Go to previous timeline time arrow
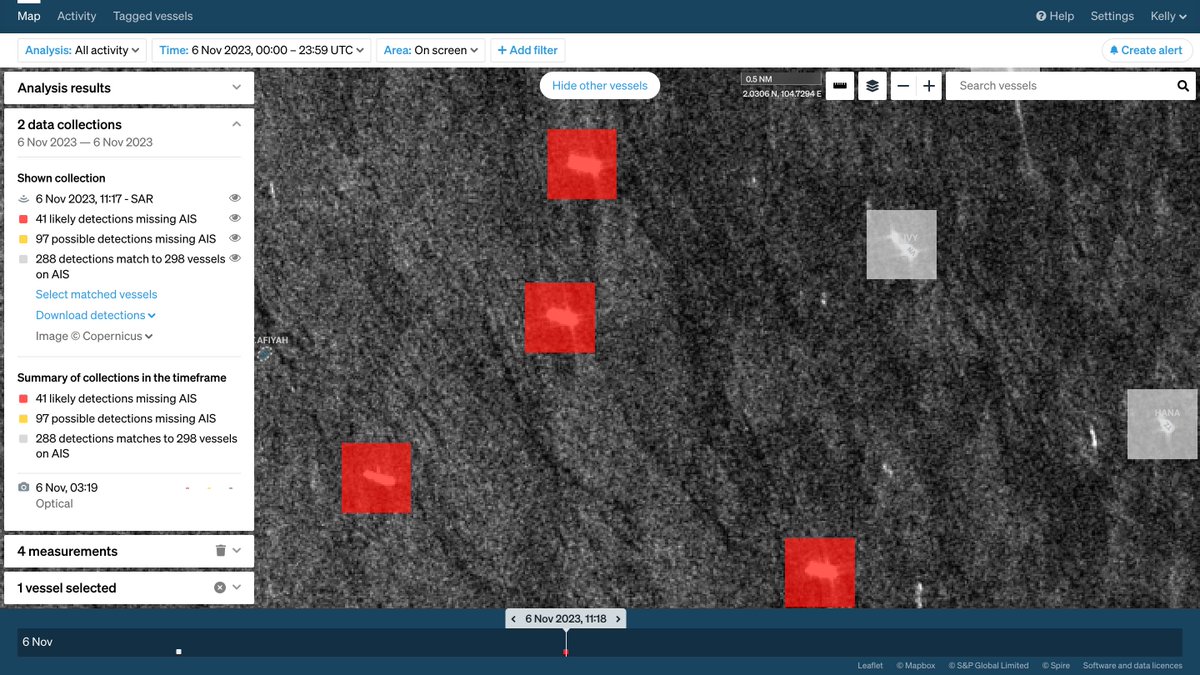Viewport: 1200px width, 675px height. [514, 619]
